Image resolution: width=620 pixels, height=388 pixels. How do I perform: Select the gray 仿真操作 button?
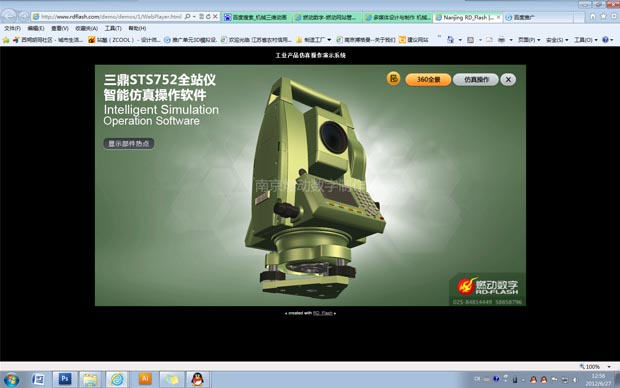tap(476, 79)
